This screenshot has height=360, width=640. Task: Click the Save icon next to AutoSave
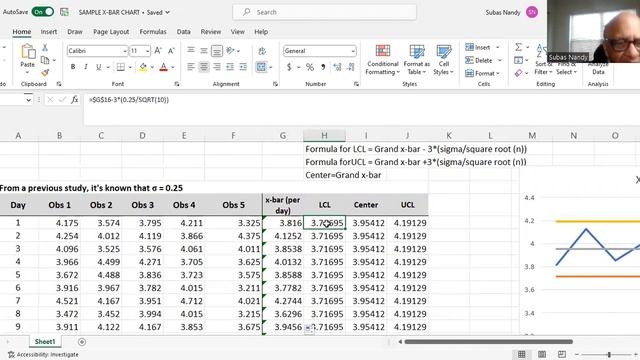pyautogui.click(x=64, y=12)
